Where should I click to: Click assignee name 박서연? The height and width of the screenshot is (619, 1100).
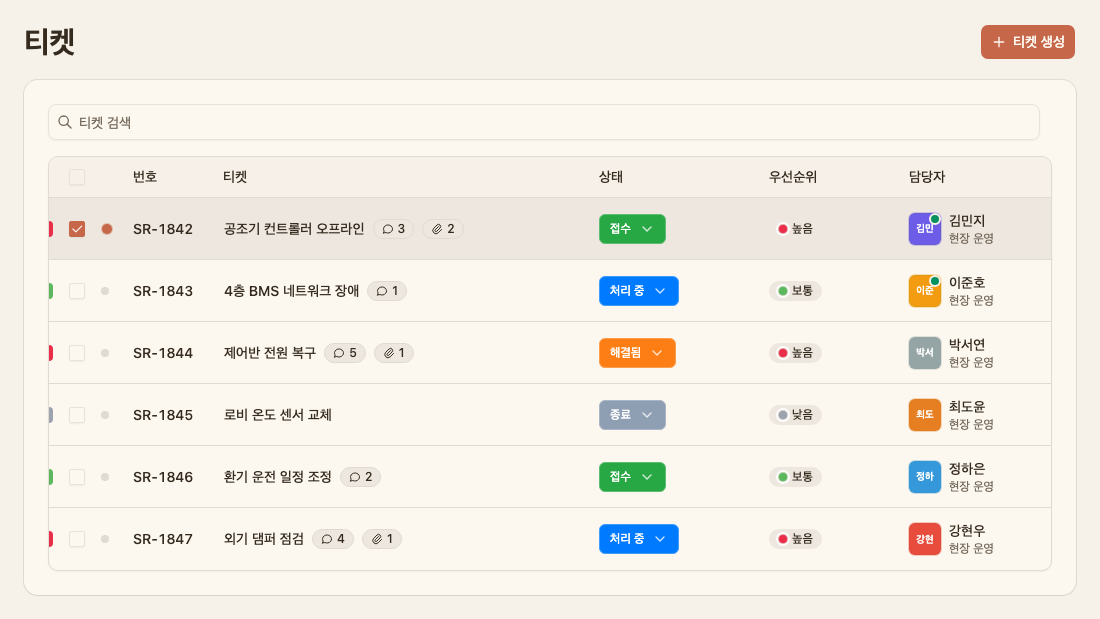pos(967,345)
